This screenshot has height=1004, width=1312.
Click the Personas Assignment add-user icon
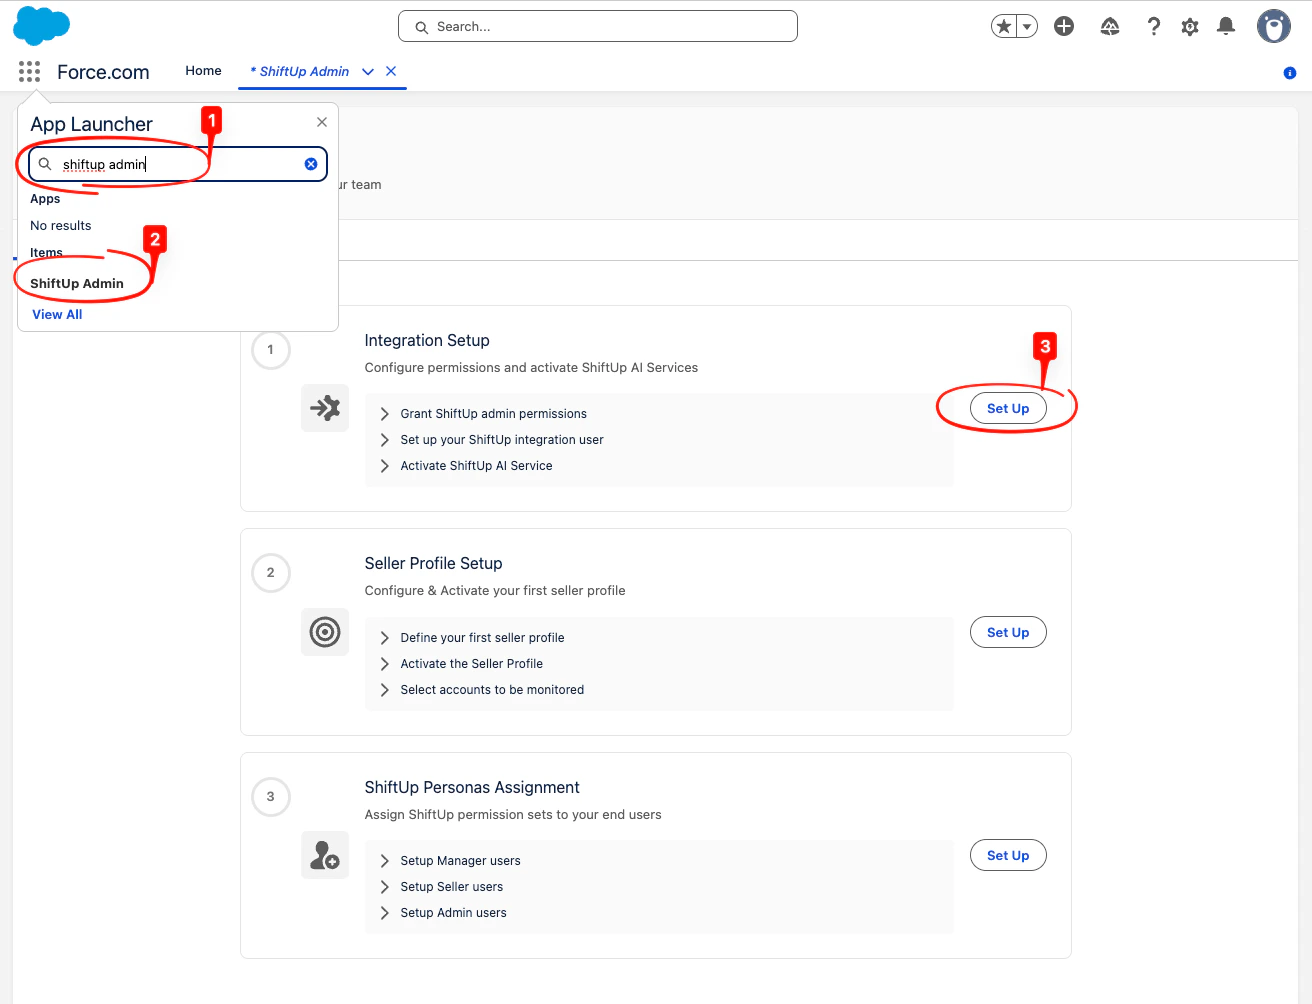[325, 855]
